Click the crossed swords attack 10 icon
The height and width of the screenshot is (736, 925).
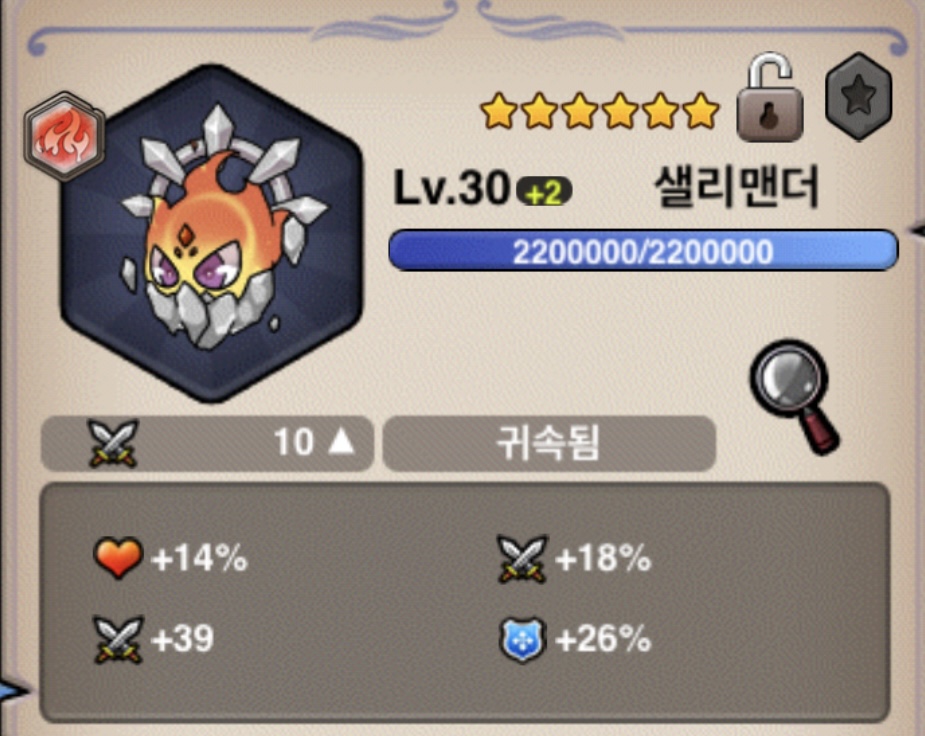click(x=113, y=443)
